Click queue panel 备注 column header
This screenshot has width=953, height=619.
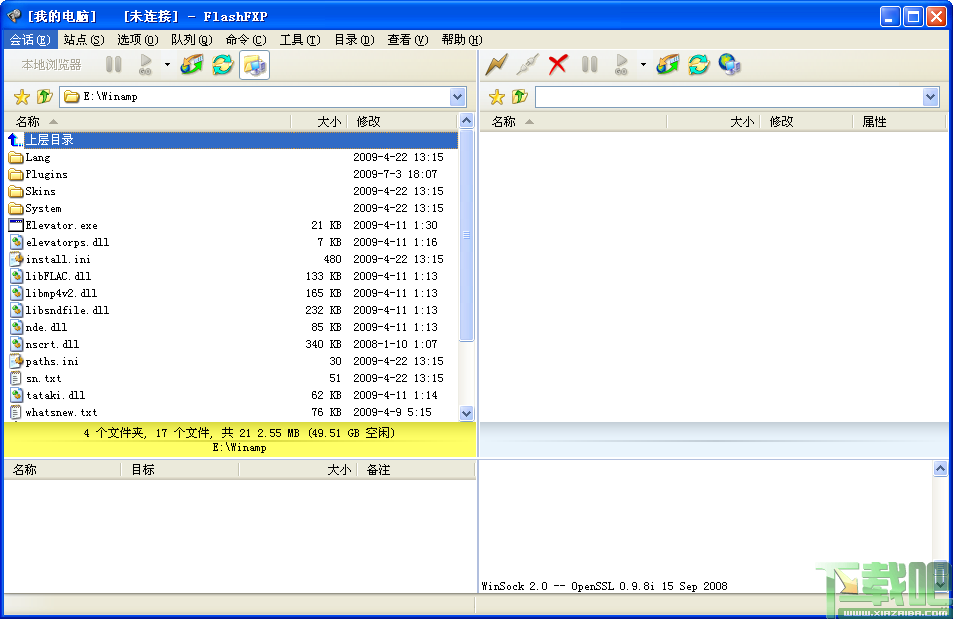point(415,469)
